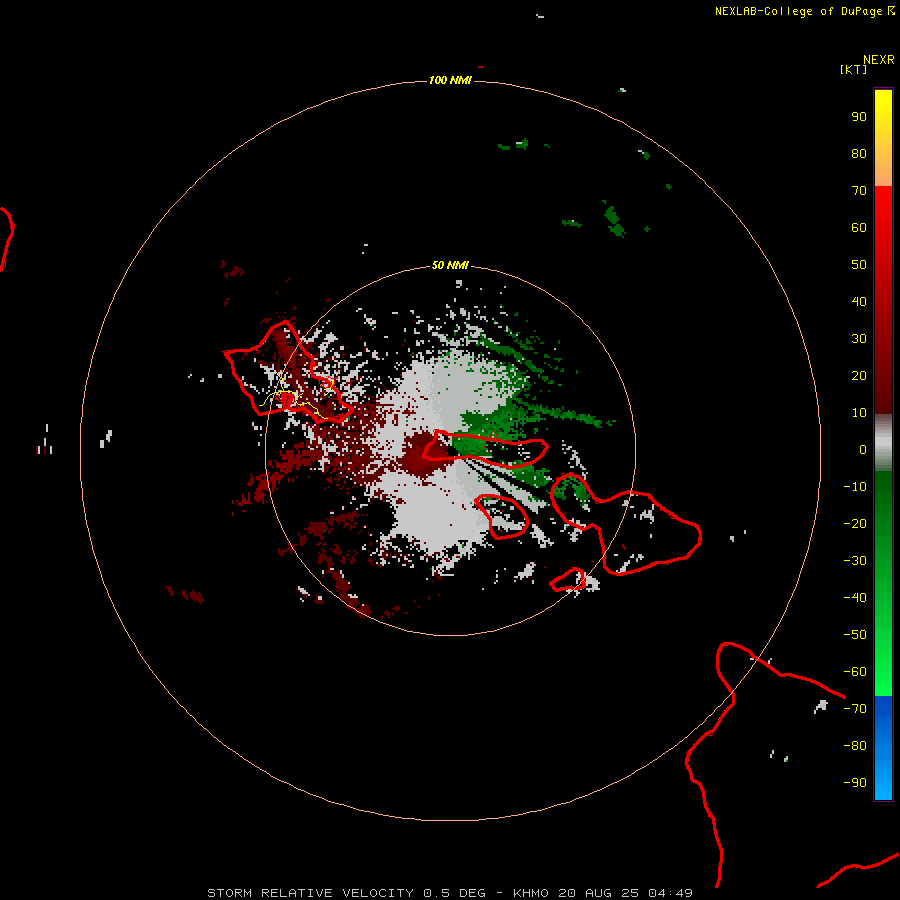This screenshot has height=900, width=900.
Task: Click the 100 NMI range ring label
Action: click(450, 80)
